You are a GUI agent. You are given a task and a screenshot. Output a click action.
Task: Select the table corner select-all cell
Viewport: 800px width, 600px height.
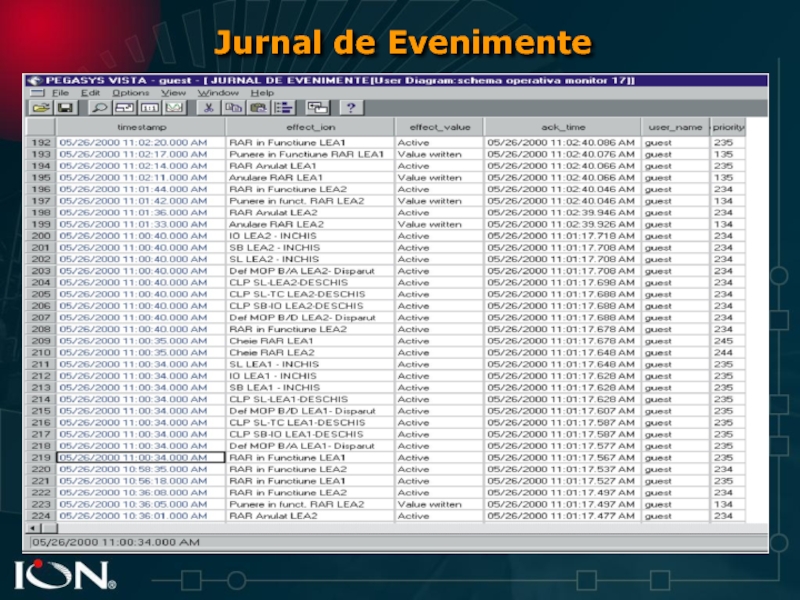tap(40, 127)
